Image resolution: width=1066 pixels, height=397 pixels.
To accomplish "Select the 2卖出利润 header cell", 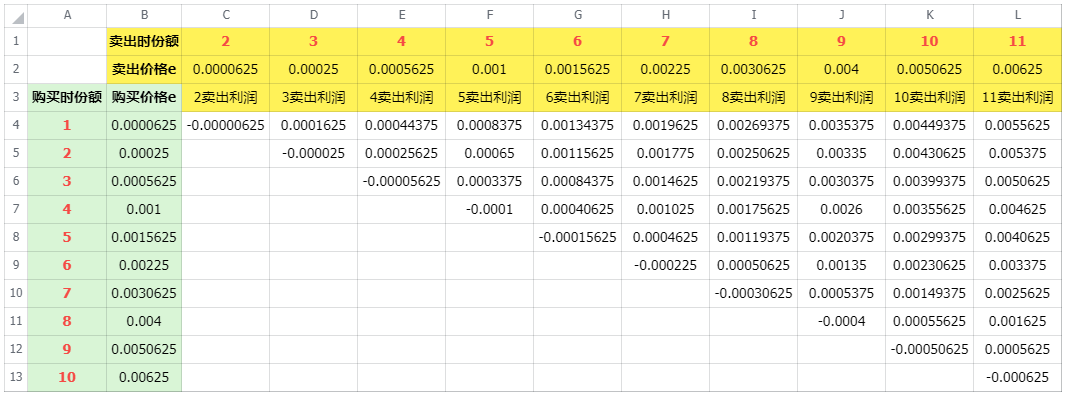I will click(226, 97).
